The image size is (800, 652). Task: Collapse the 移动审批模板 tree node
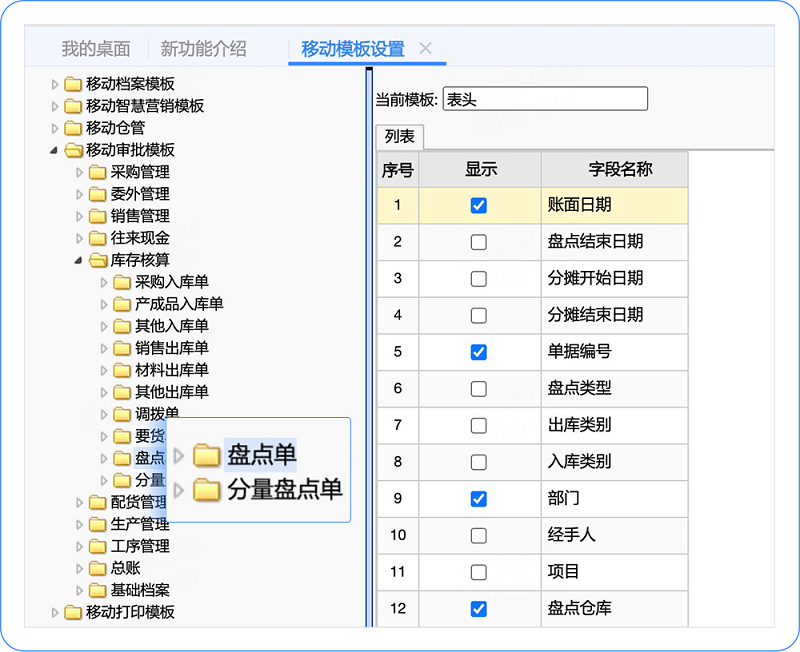point(54,150)
